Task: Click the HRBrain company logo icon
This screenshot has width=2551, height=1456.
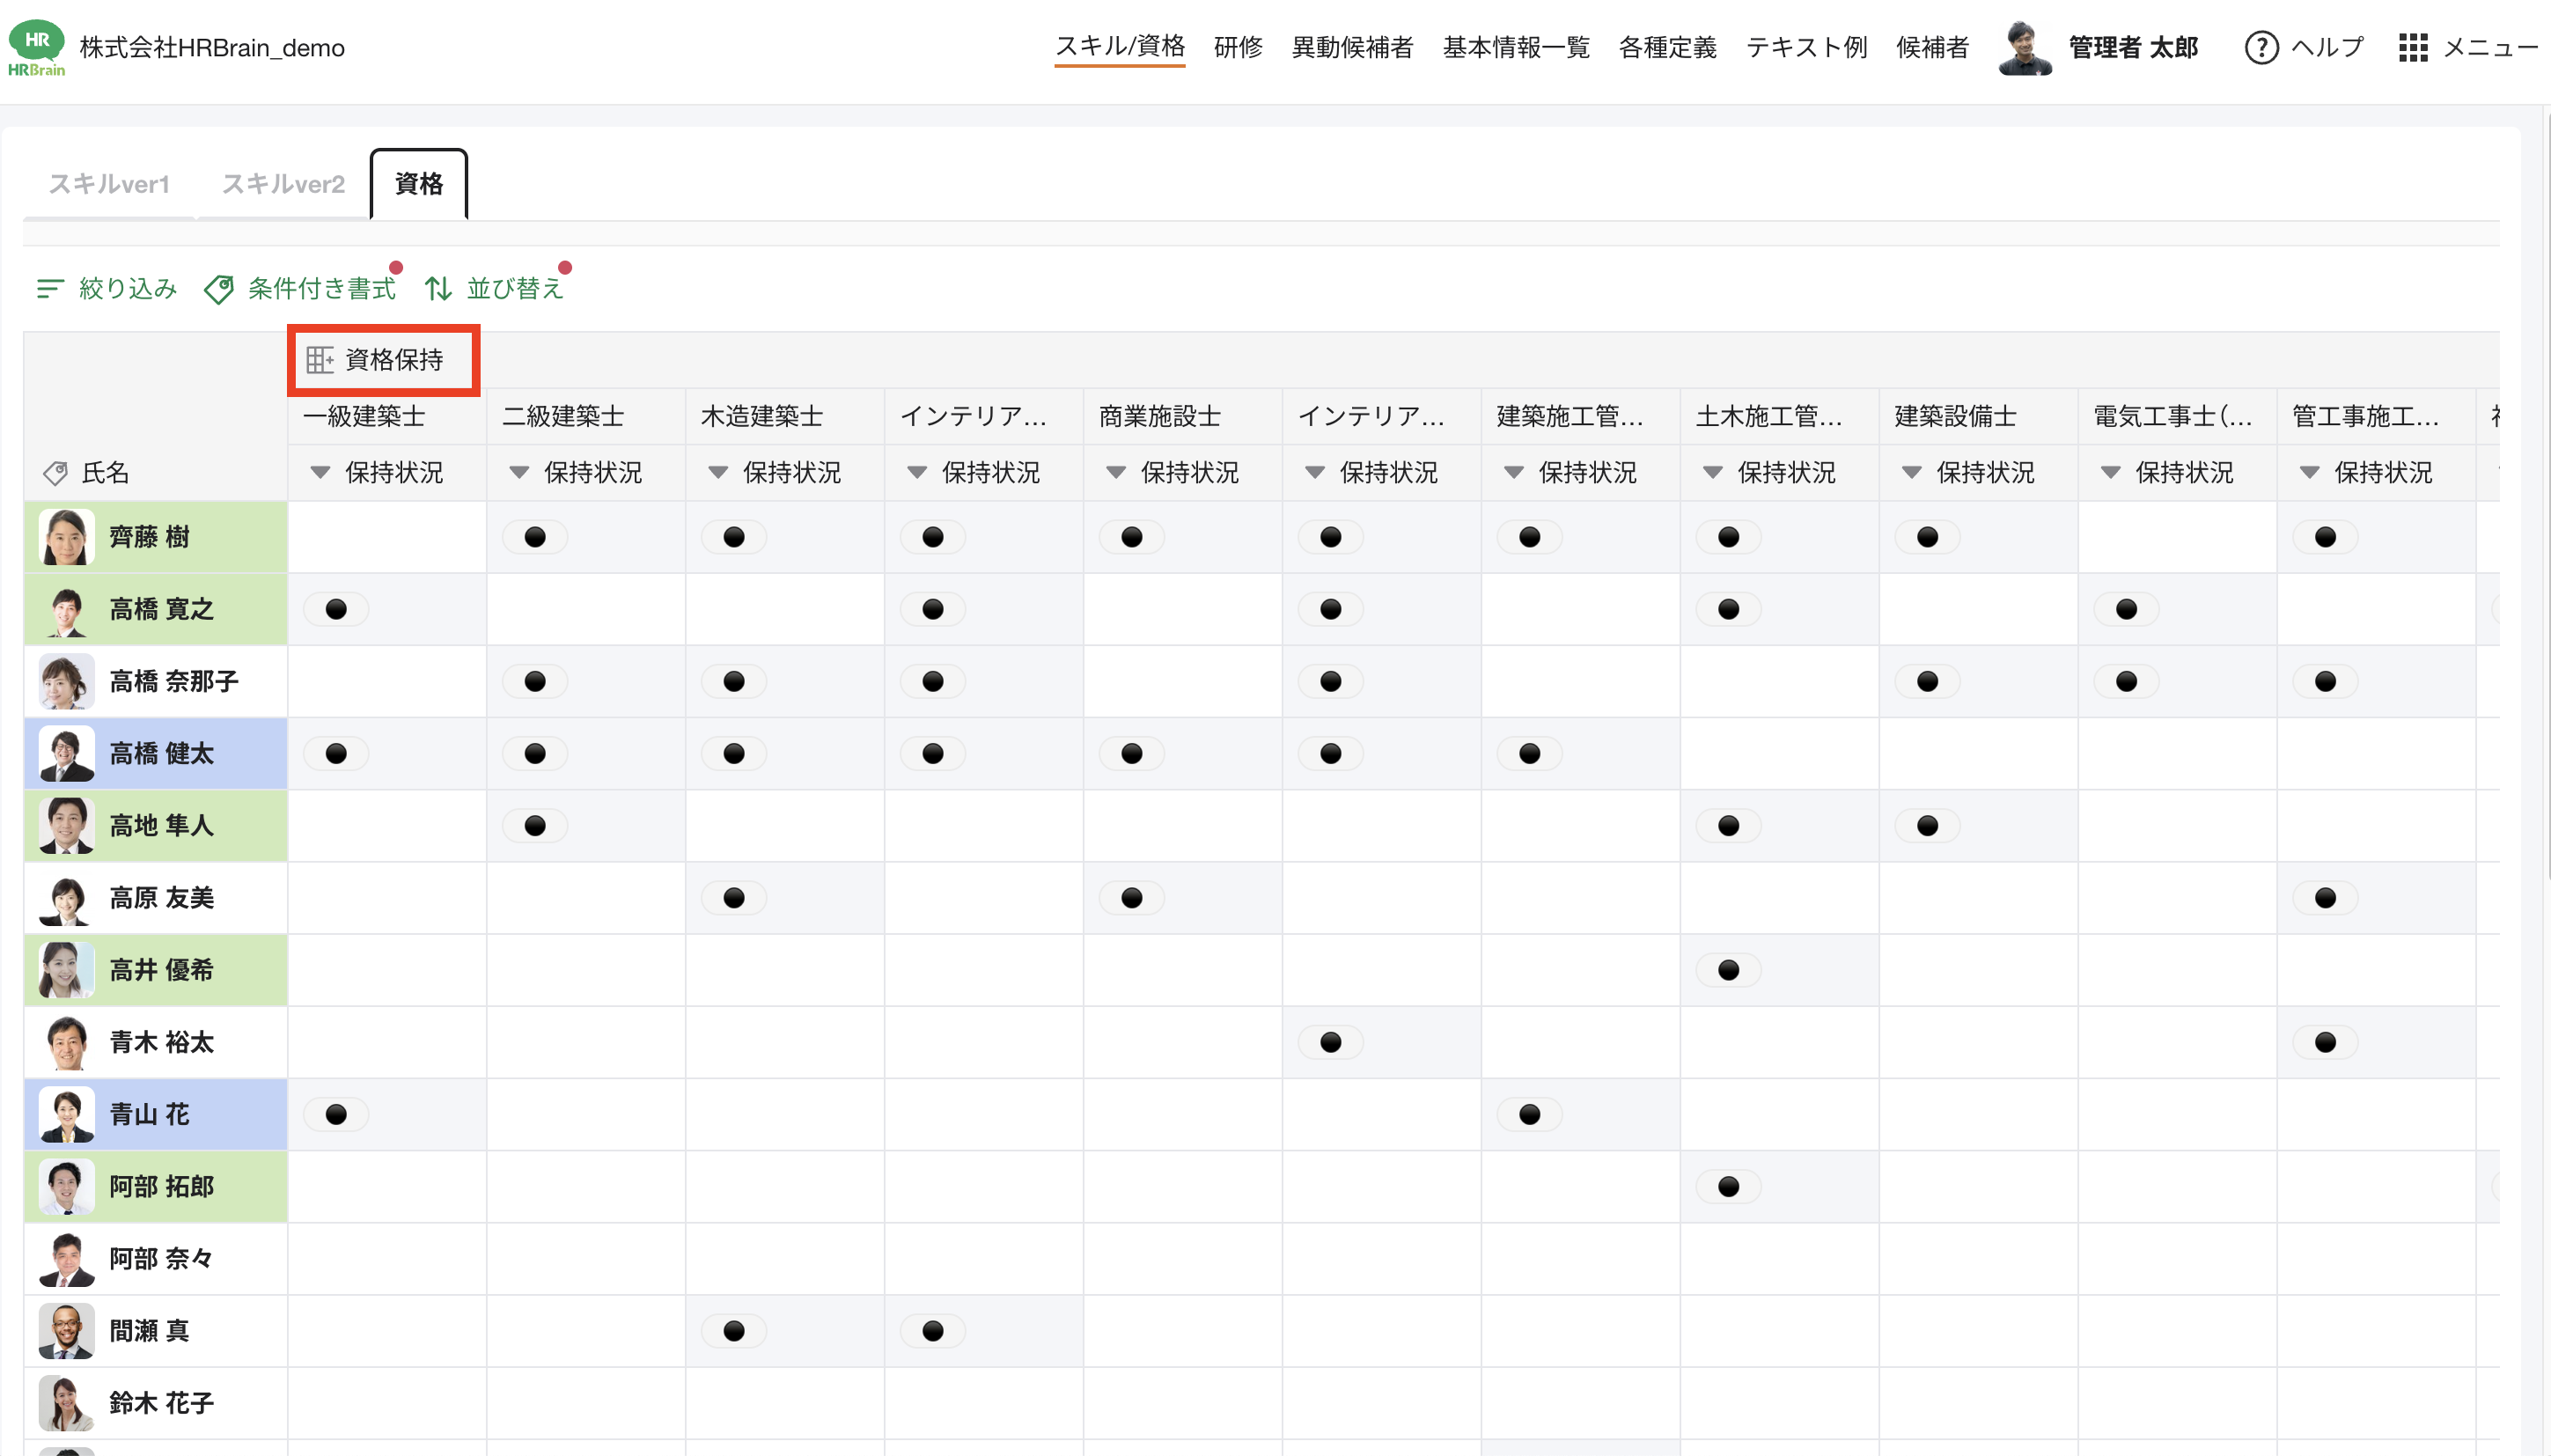Action: coord(36,44)
